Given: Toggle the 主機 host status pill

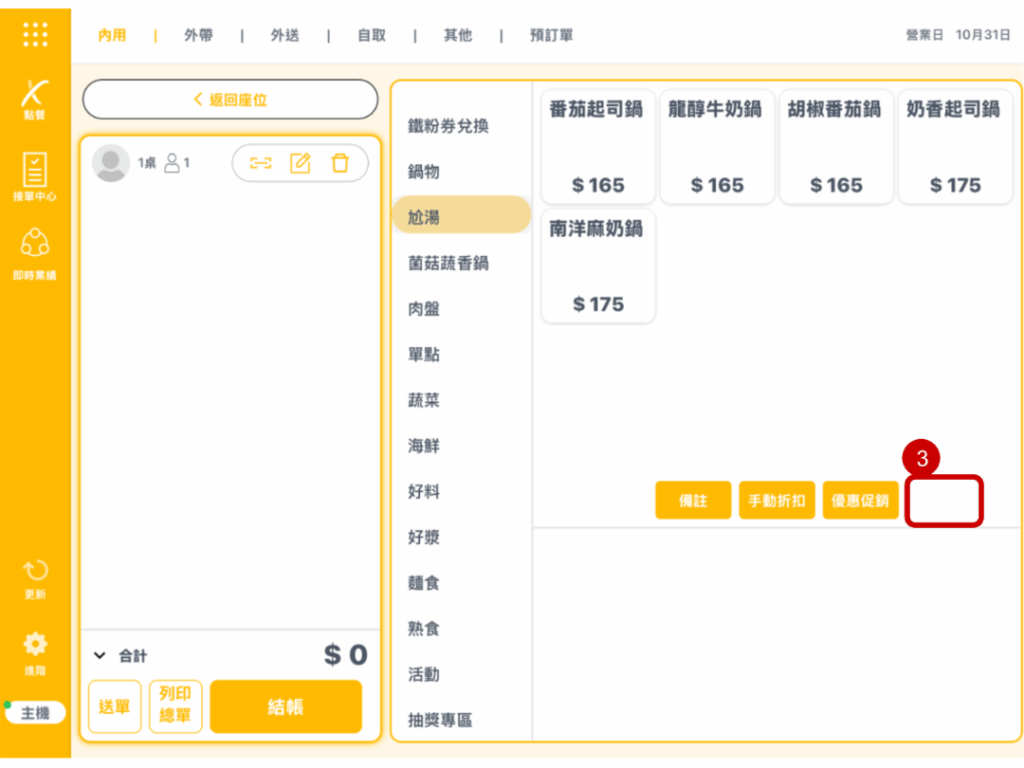Looking at the screenshot, I should click(35, 713).
